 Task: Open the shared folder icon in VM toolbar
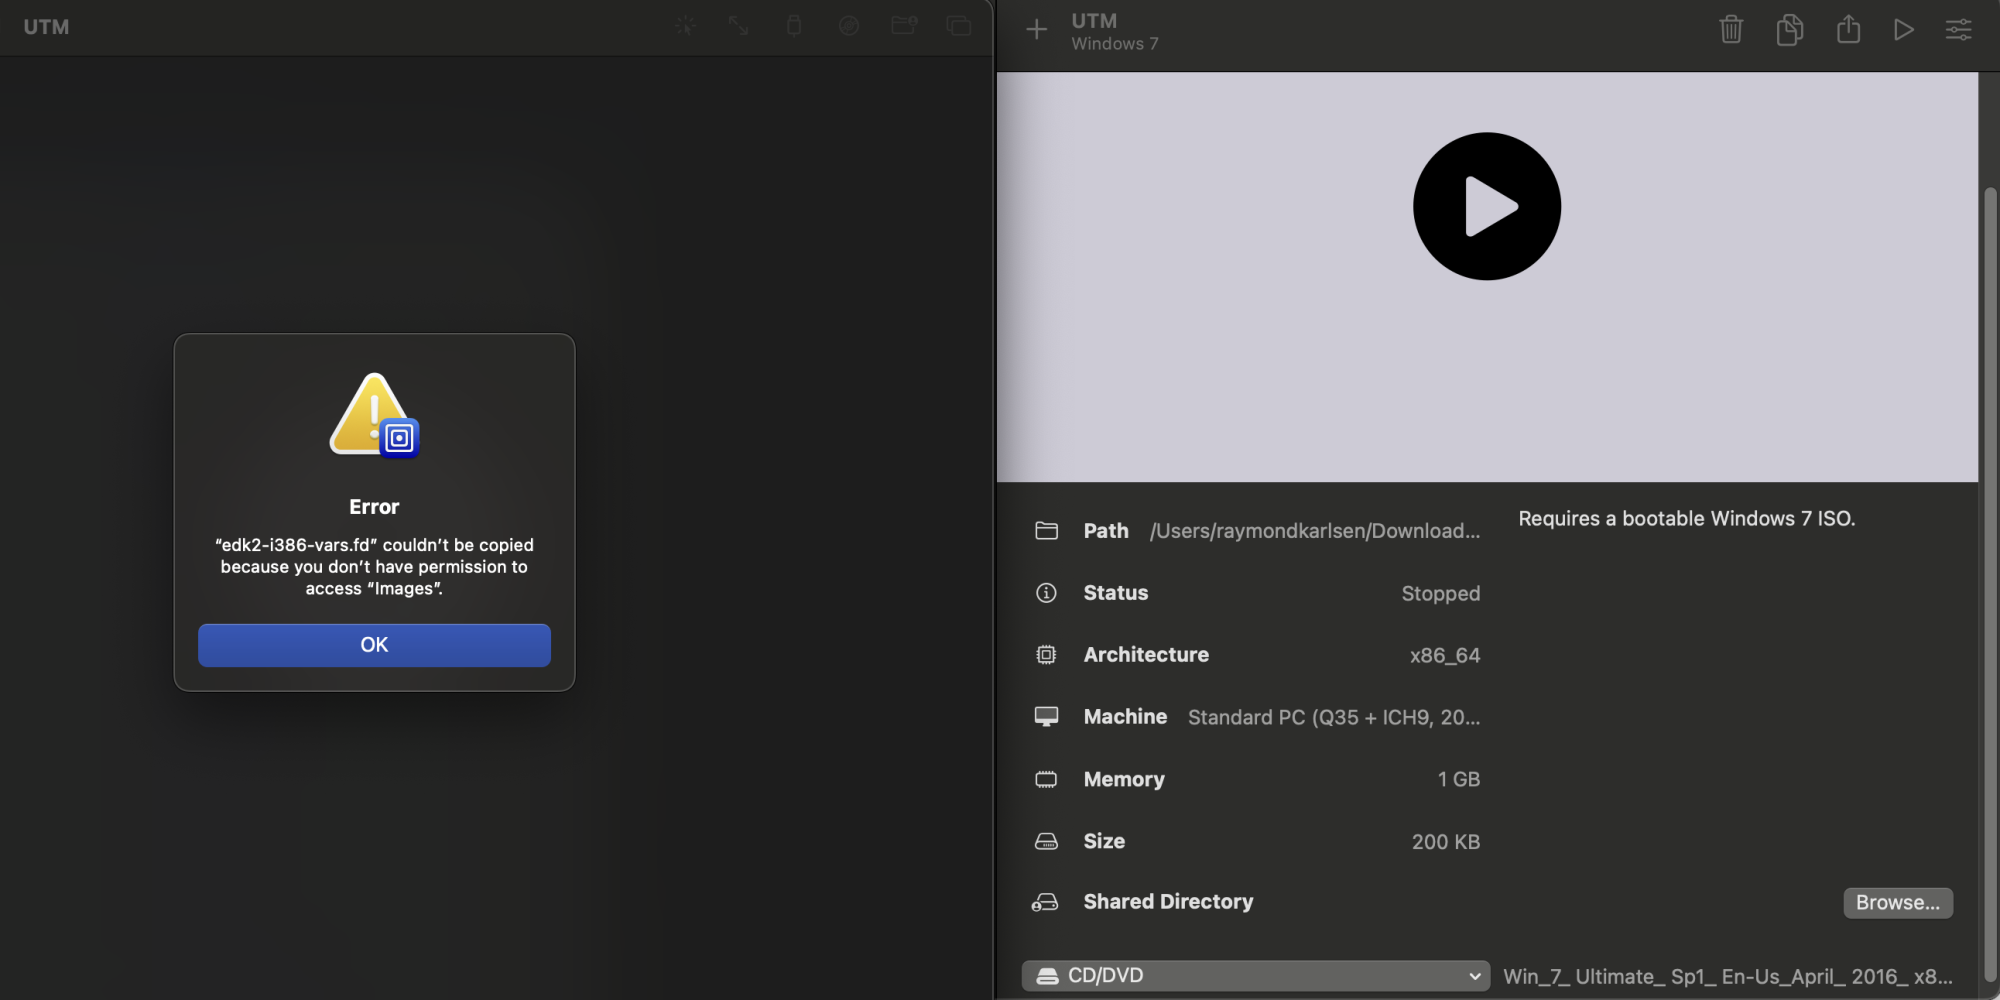[x=904, y=26]
